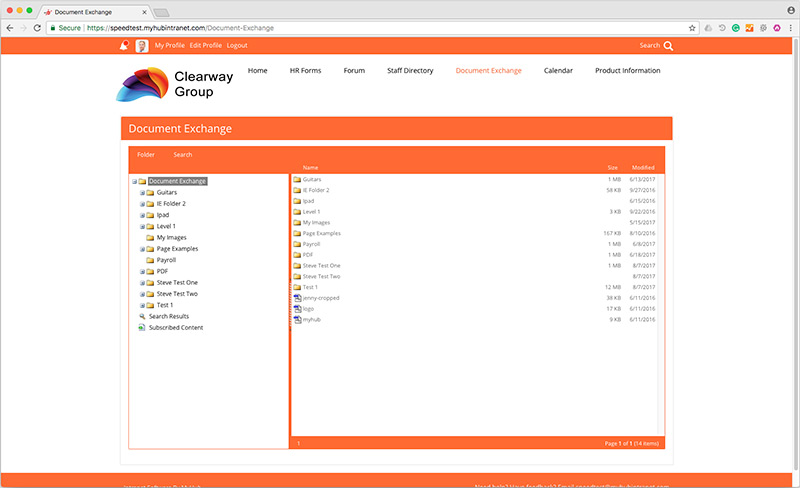The height and width of the screenshot is (488, 800).
Task: Click the notification bell icon
Action: (124, 45)
